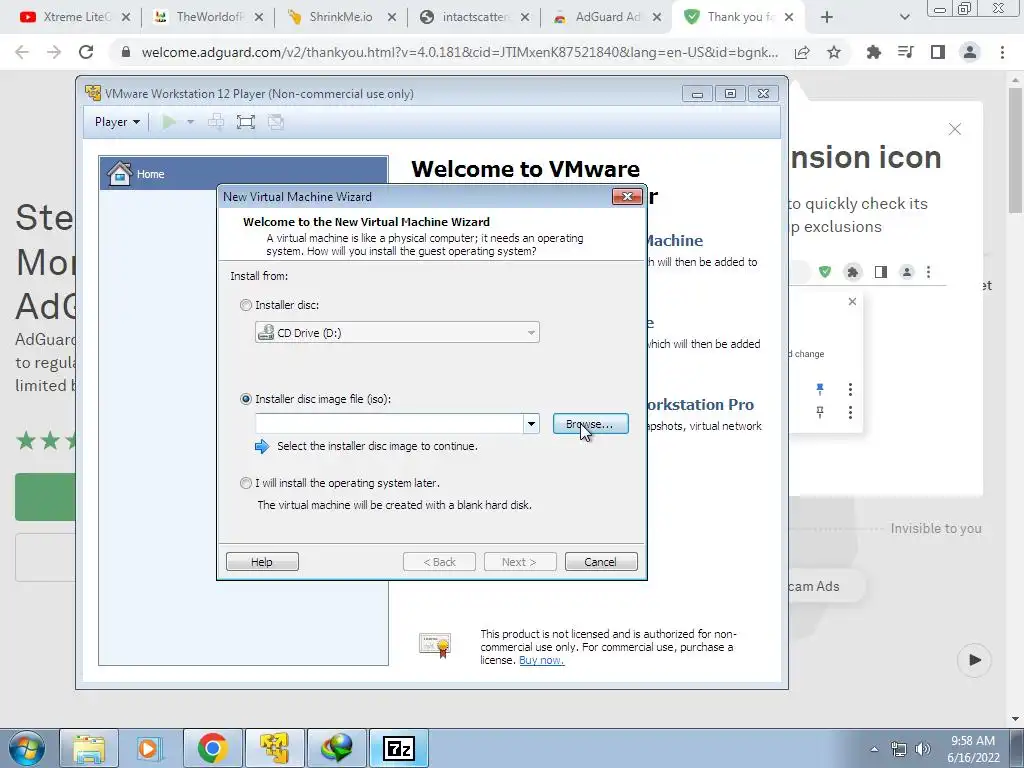Close the Xtreme Lite browser tab
The image size is (1024, 768).
(x=126, y=17)
